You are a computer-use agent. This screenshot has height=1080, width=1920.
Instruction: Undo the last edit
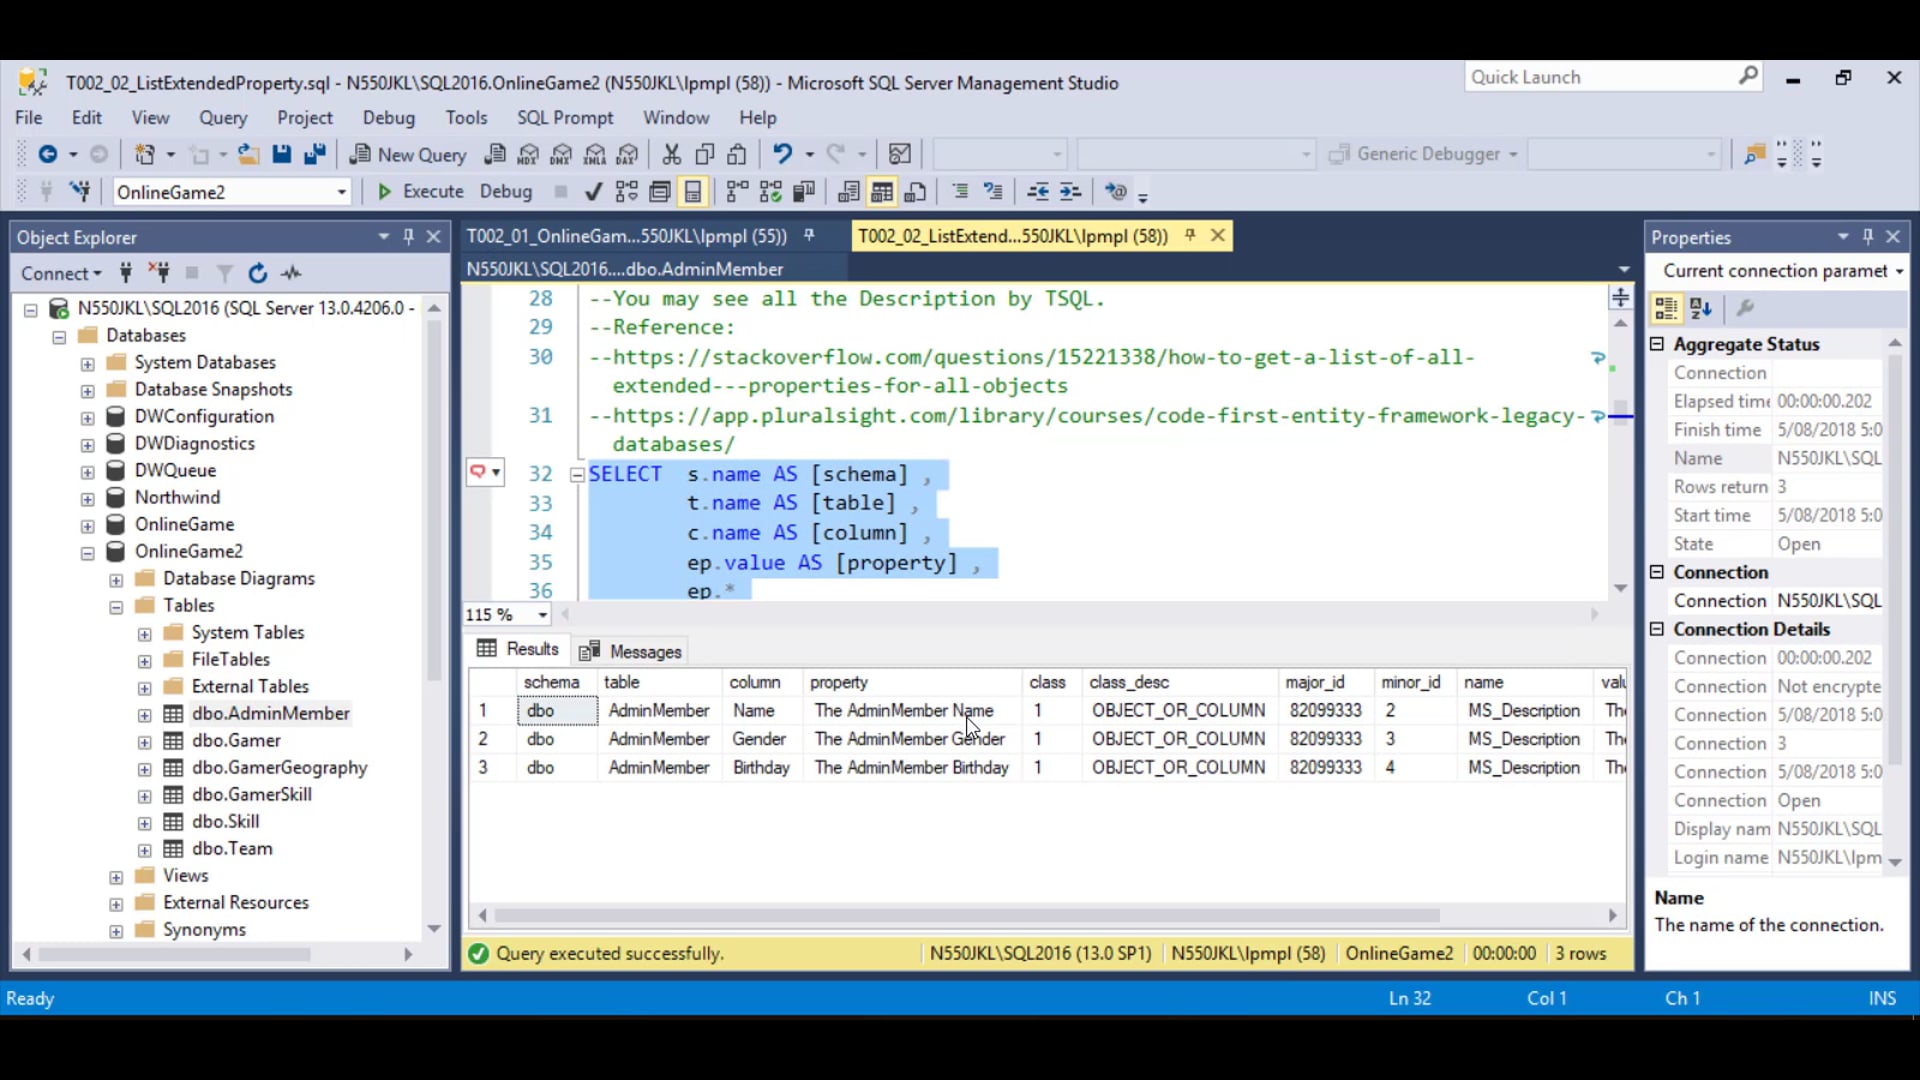coord(783,153)
